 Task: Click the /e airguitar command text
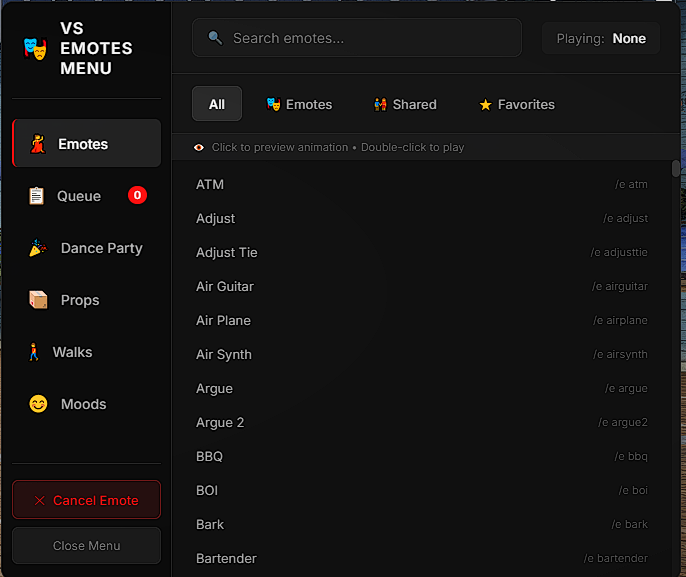(x=620, y=286)
